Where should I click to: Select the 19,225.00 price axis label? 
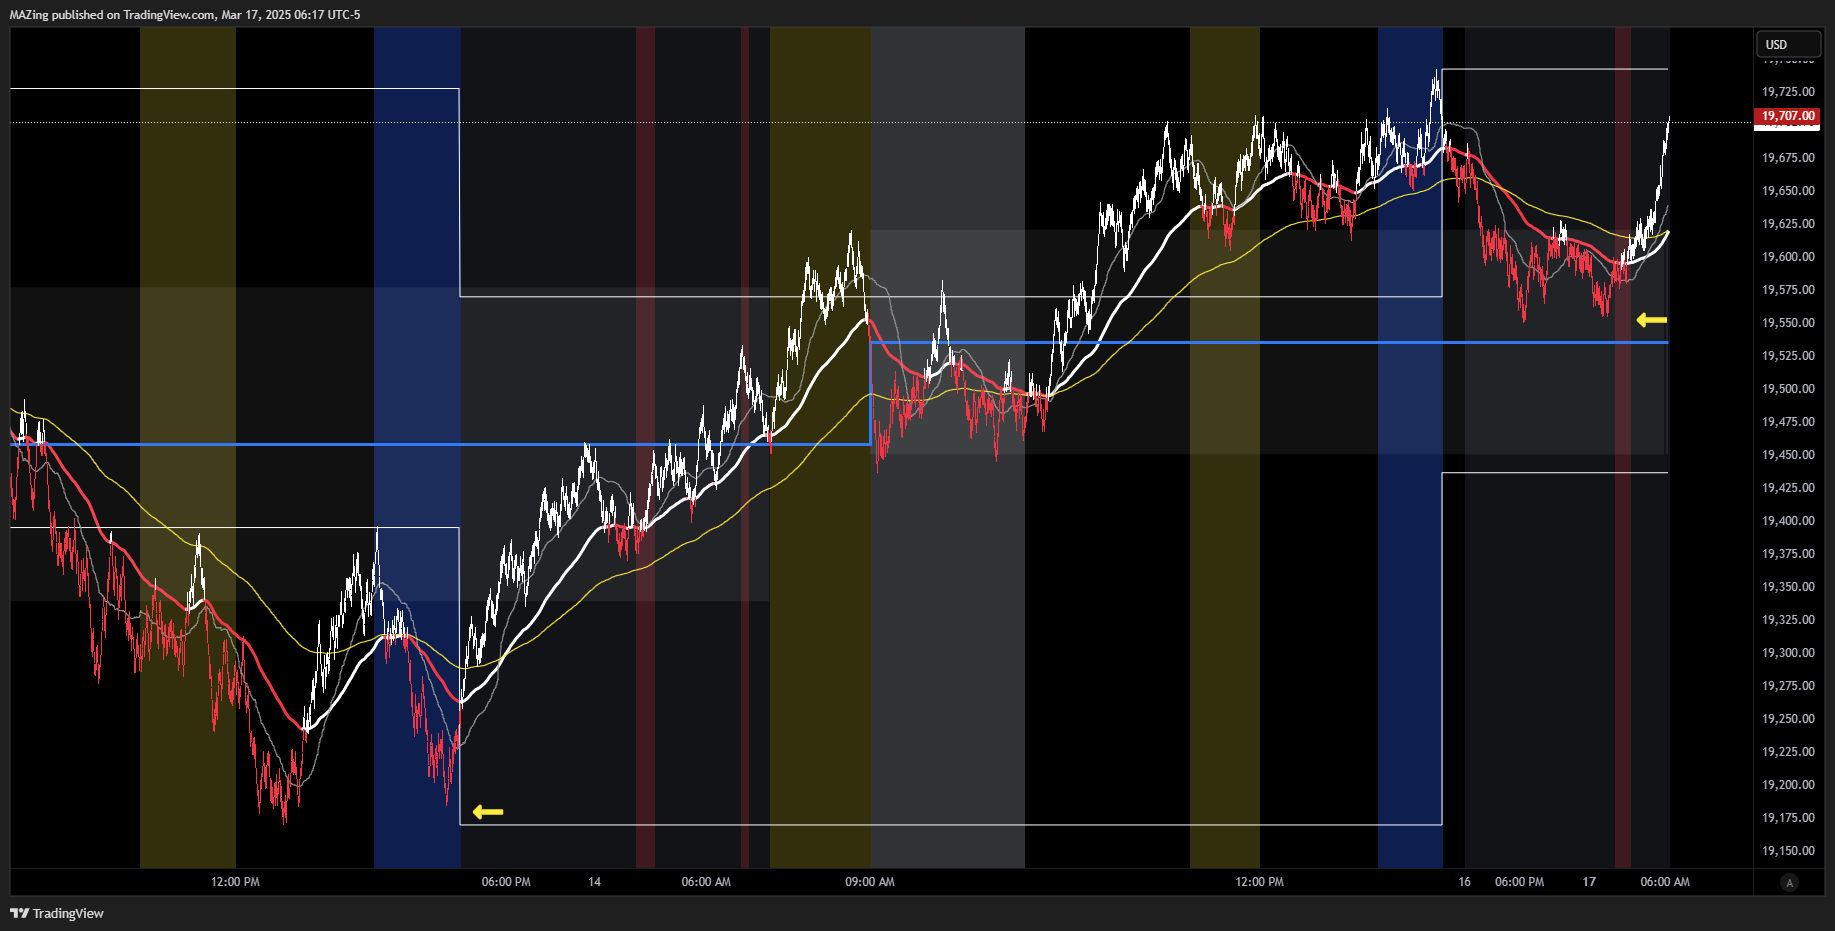point(1788,752)
